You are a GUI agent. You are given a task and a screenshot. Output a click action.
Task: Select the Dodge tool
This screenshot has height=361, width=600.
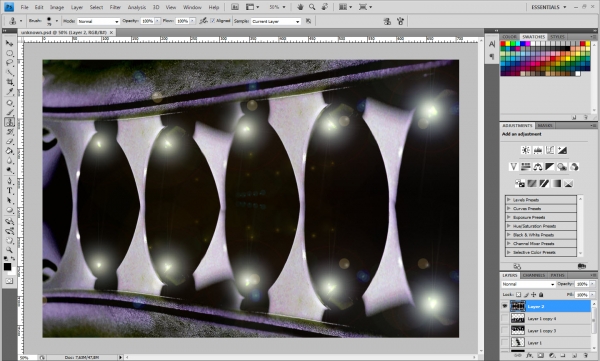tap(9, 170)
